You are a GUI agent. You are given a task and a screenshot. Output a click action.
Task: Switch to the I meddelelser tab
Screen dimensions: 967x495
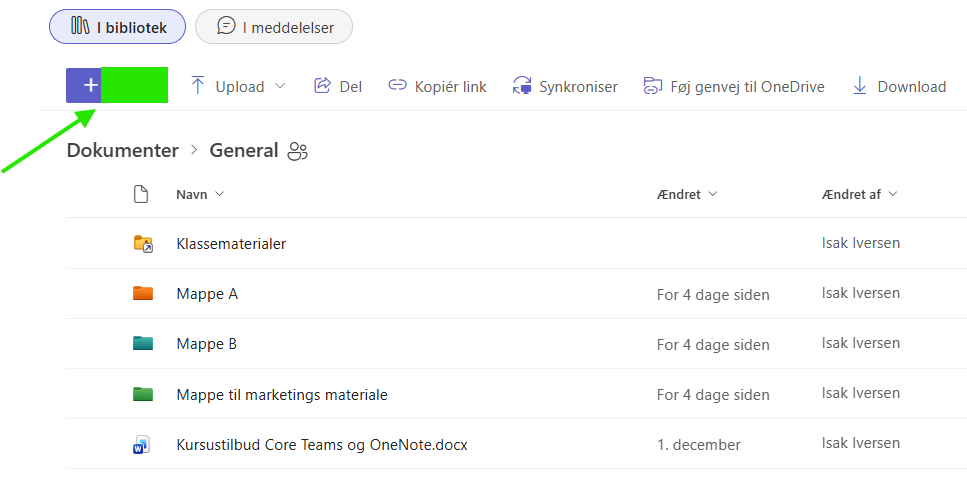tap(273, 27)
